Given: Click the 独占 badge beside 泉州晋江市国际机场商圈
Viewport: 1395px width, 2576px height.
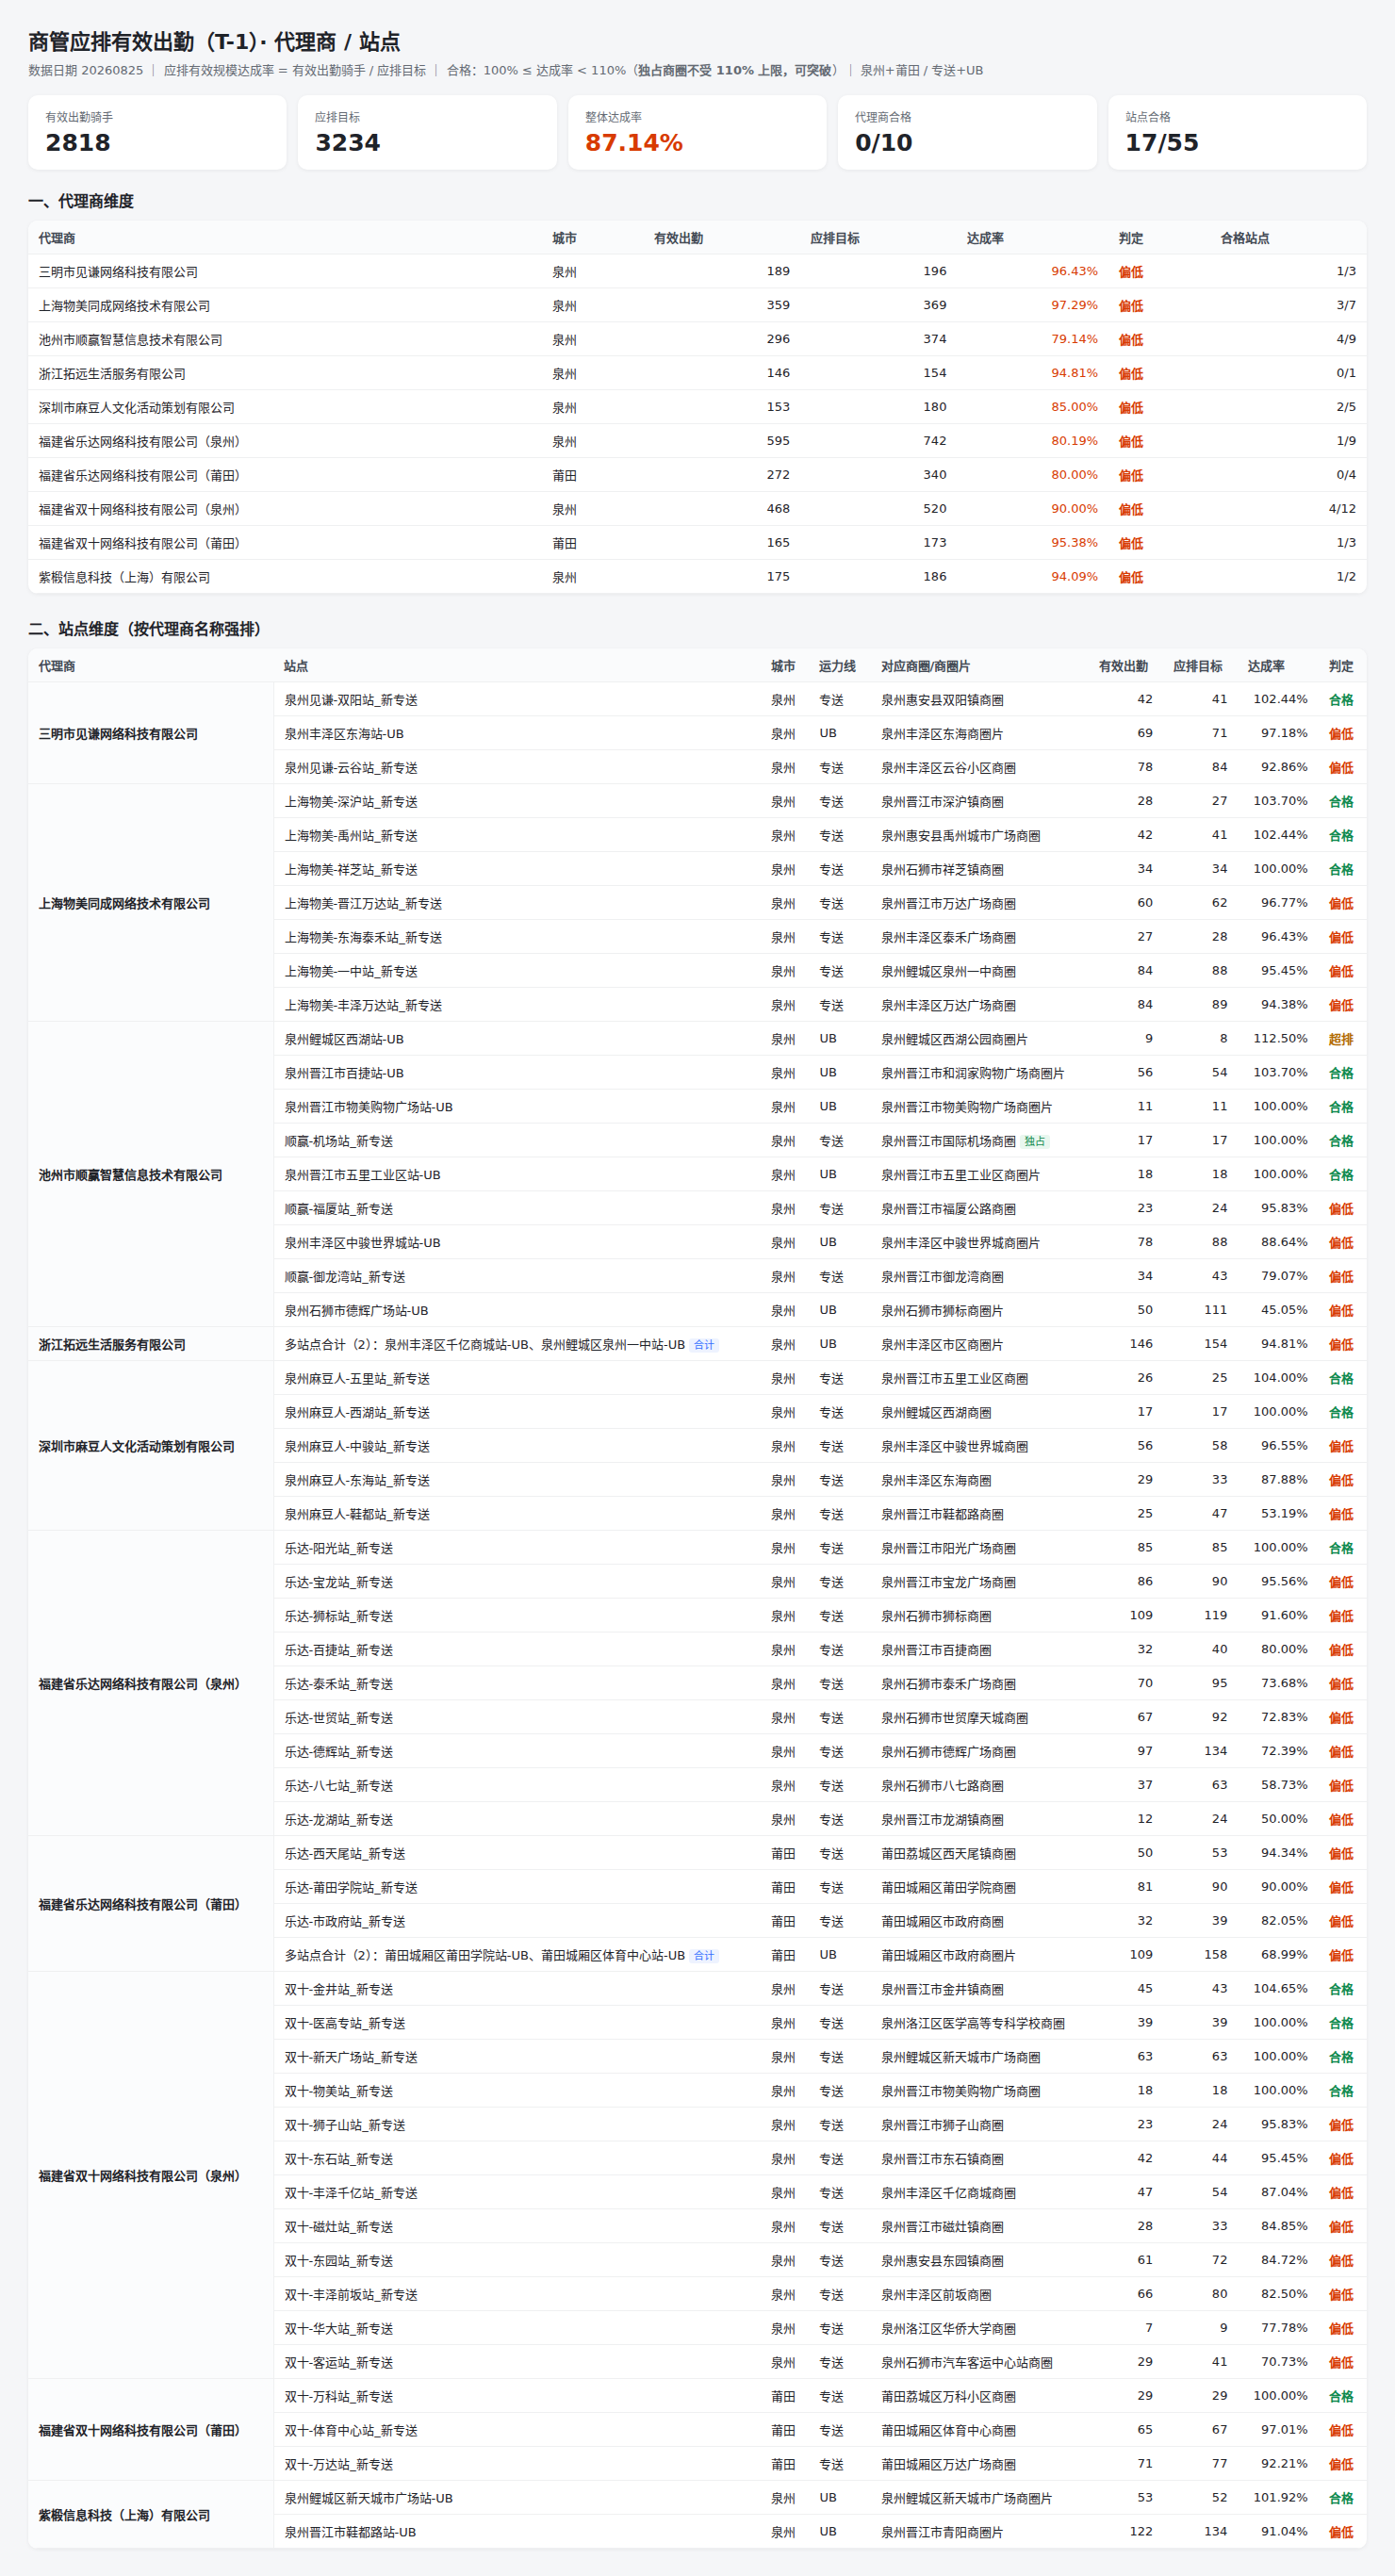Looking at the screenshot, I should pos(1035,1141).
